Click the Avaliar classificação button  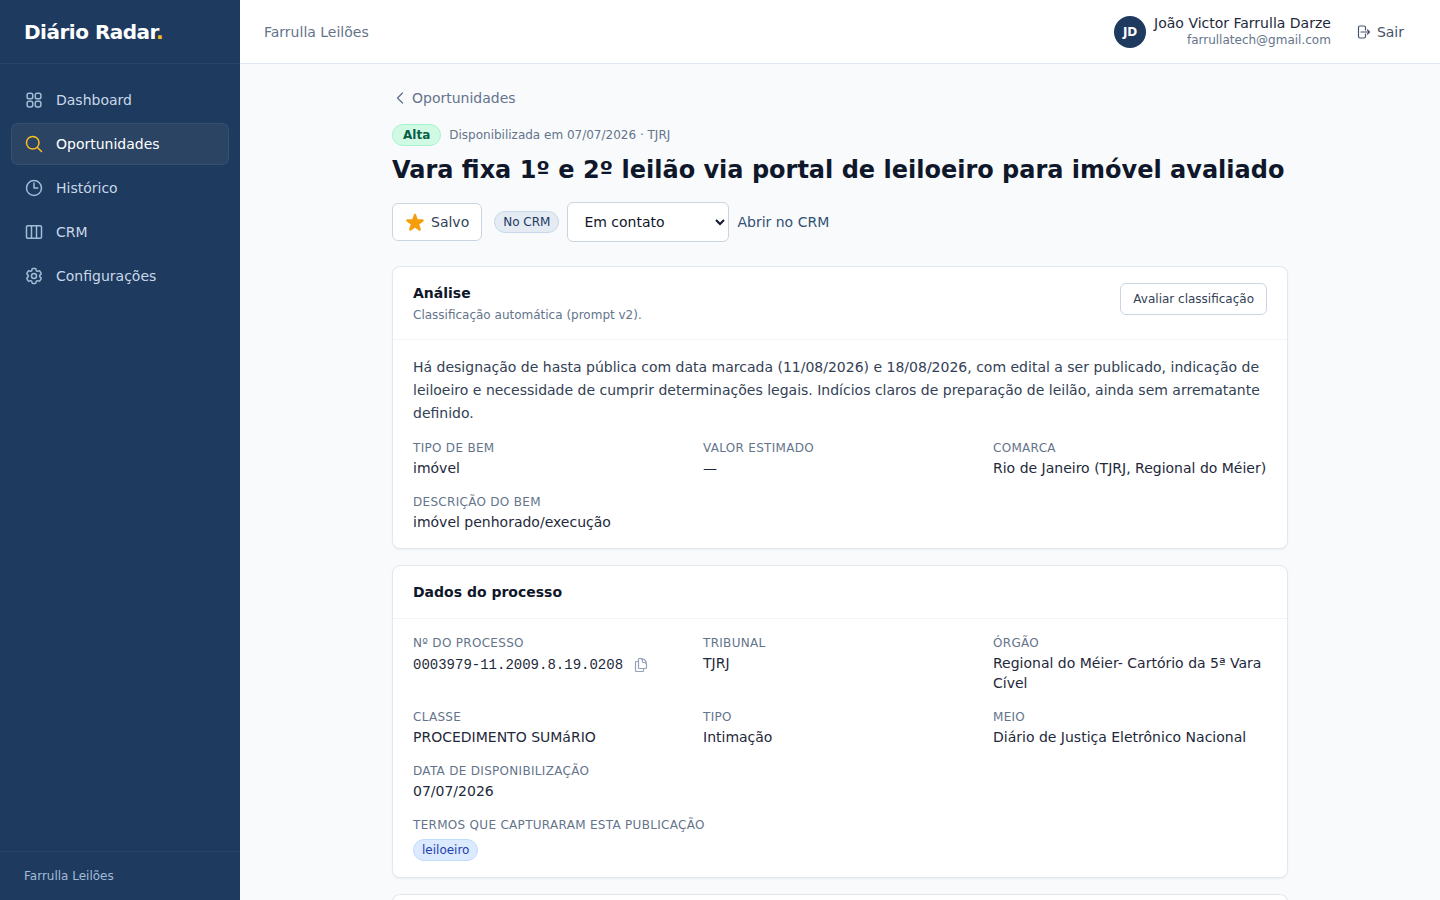point(1193,299)
